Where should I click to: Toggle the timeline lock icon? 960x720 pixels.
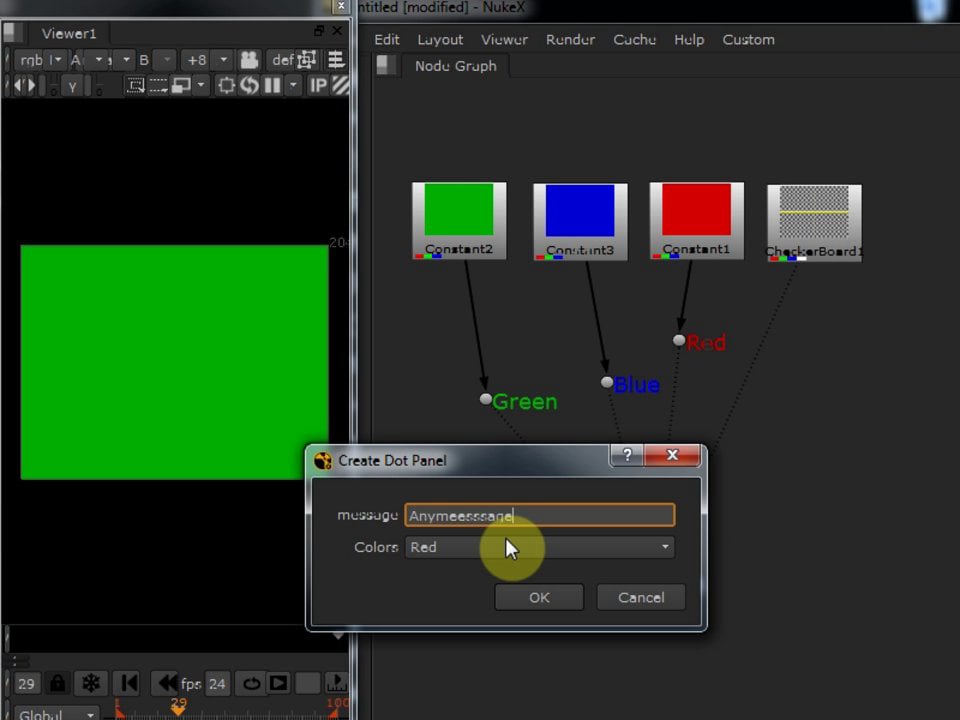[58, 683]
